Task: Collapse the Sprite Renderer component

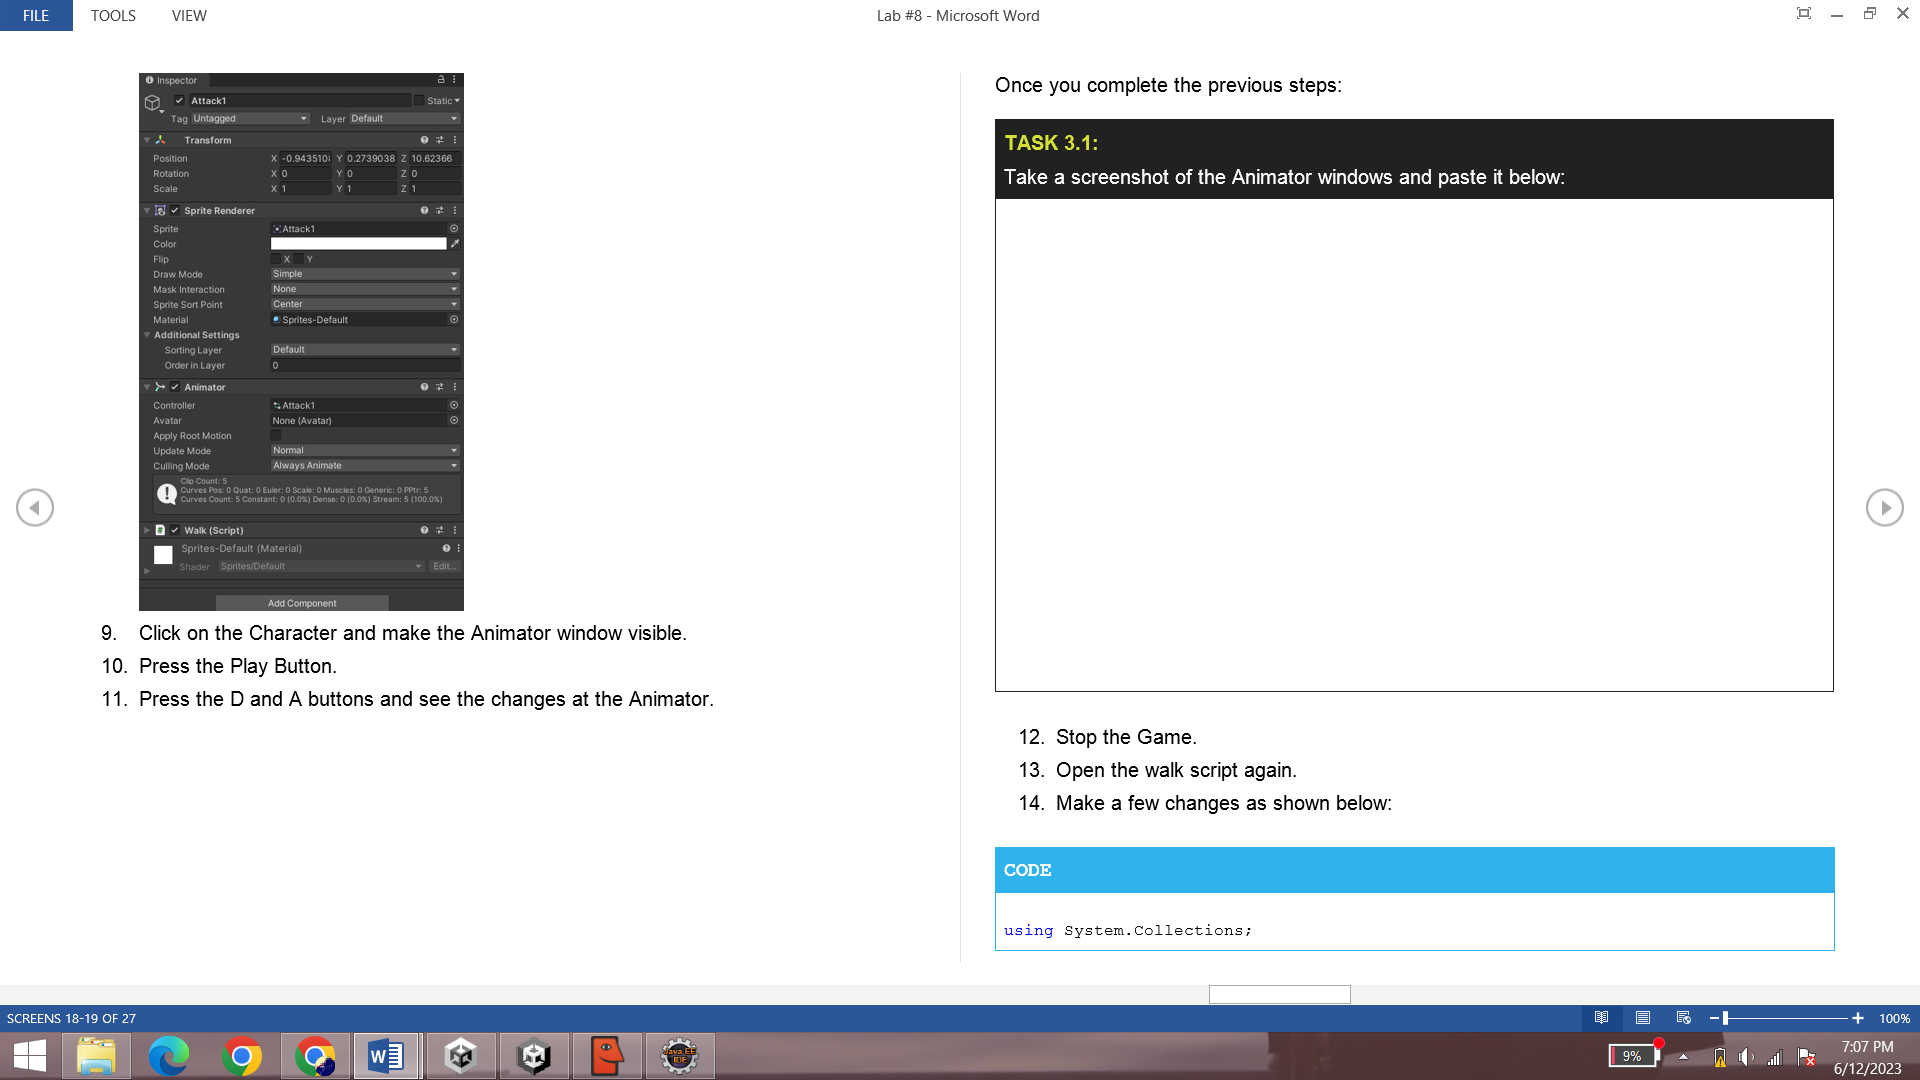Action: coord(146,211)
